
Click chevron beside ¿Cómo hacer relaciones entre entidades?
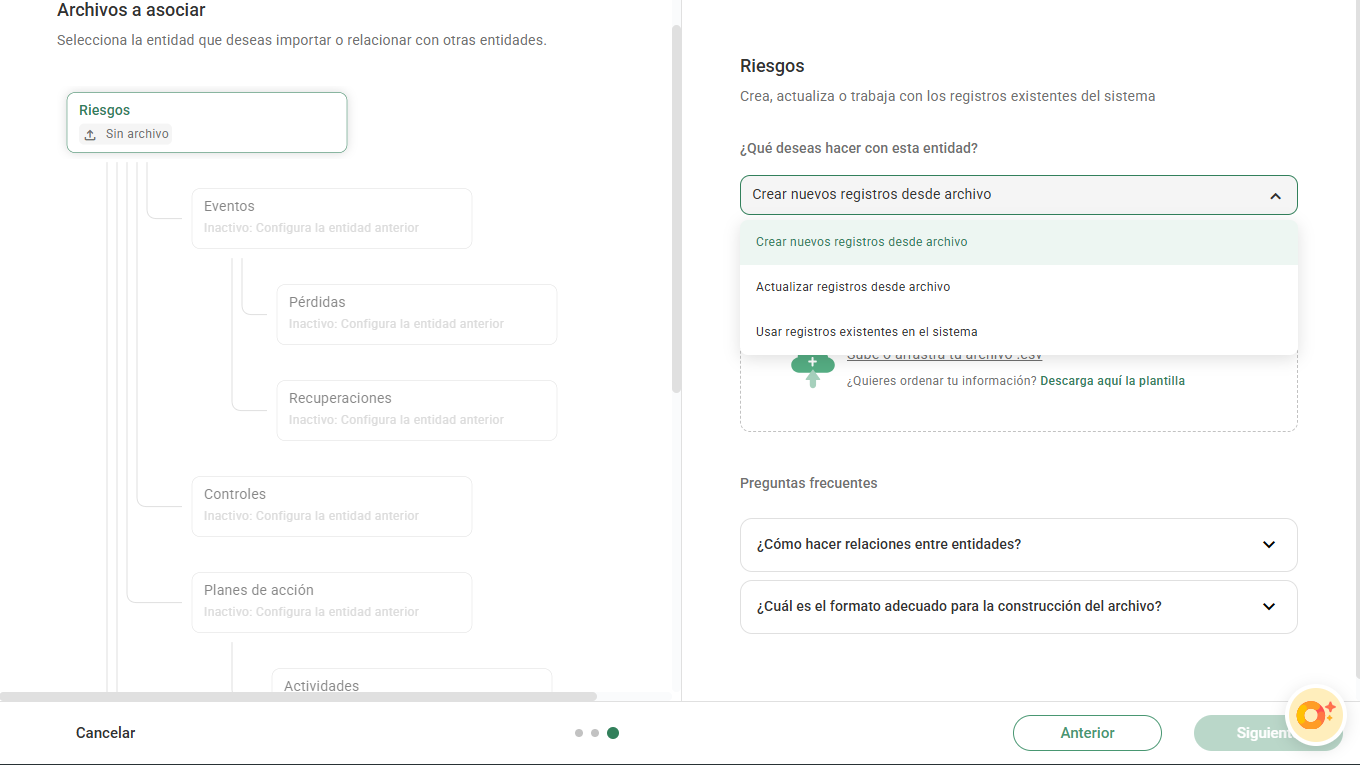point(1269,545)
